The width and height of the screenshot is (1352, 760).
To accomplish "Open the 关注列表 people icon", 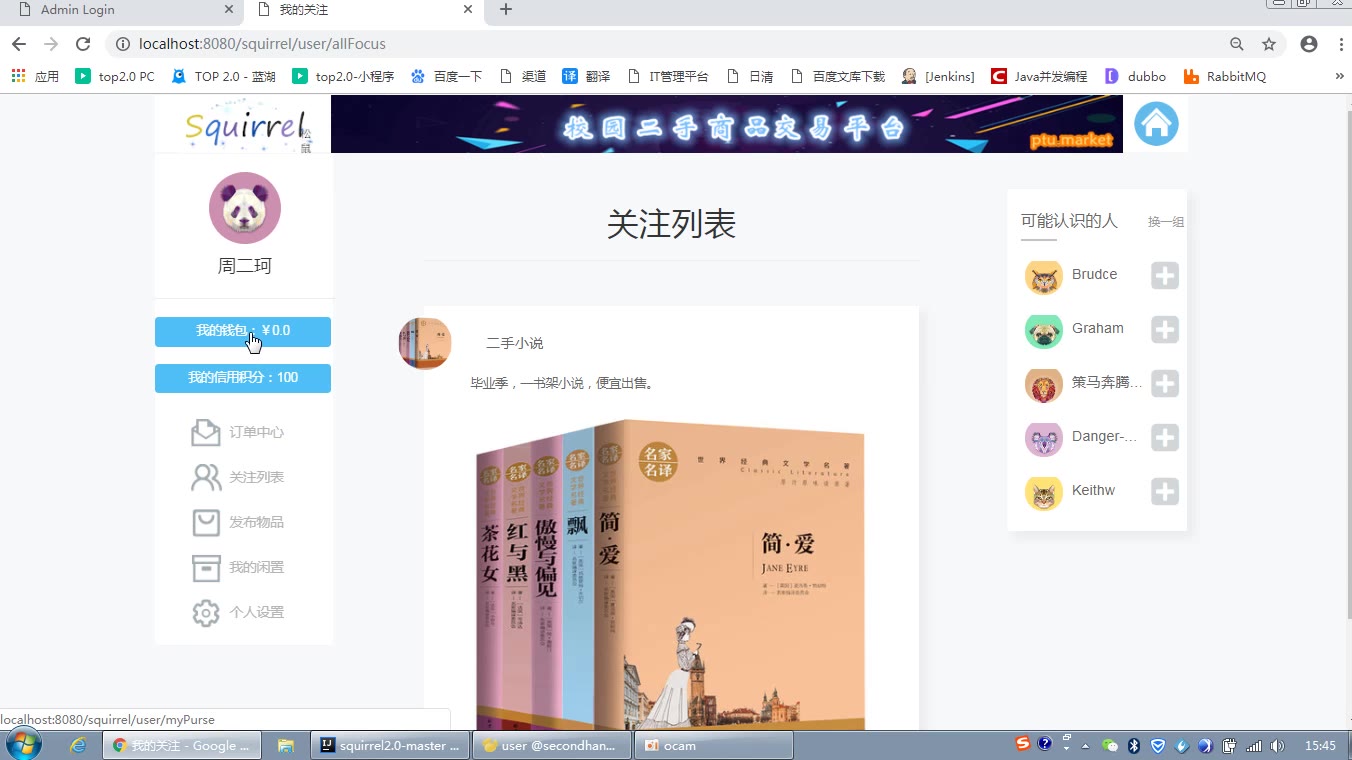I will point(206,477).
